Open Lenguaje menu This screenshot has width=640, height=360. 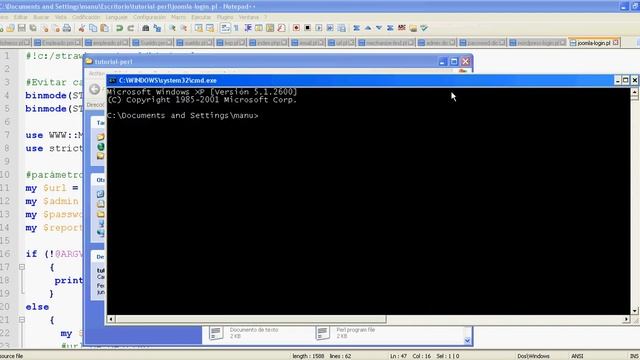[x=116, y=17]
